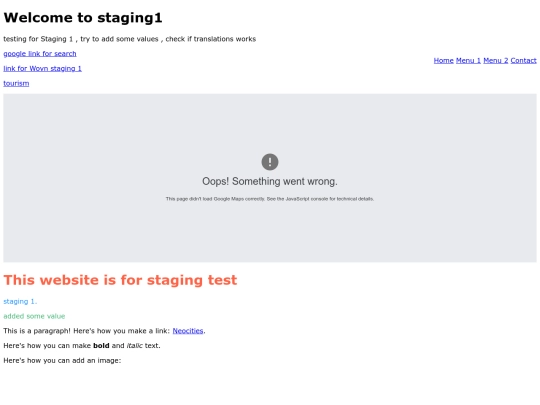Screen dimensions: 540x405
Task: Click the gray map placeholder area
Action: 270,234
